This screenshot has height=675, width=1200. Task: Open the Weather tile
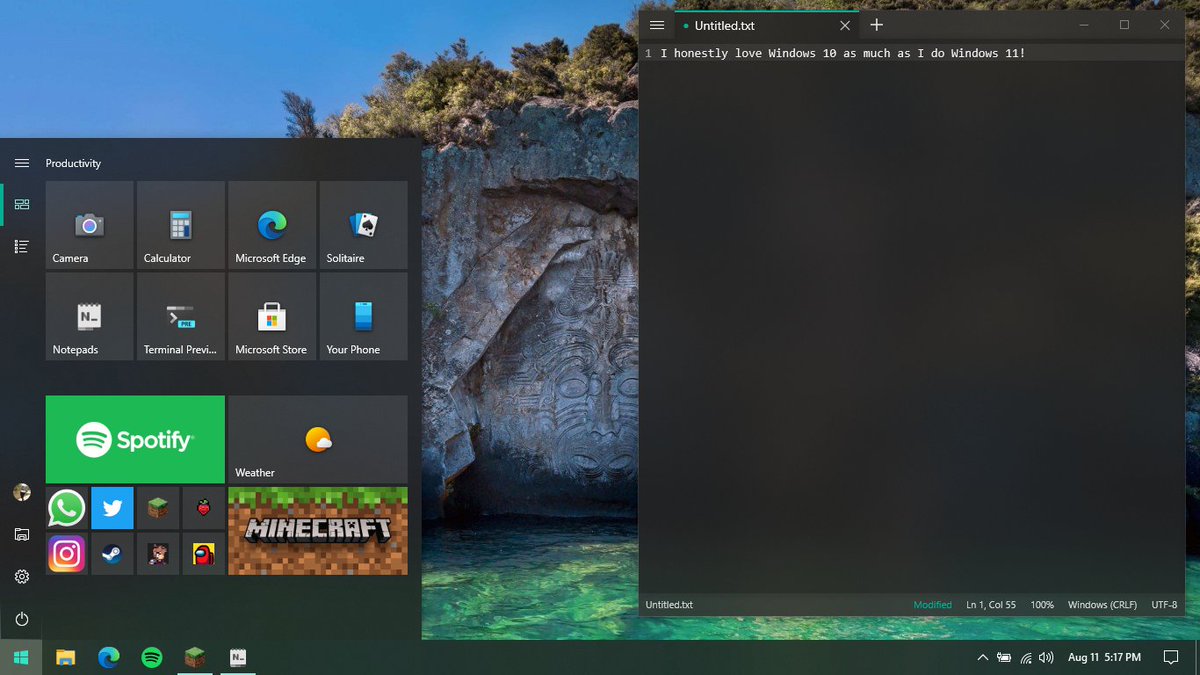[x=317, y=439]
